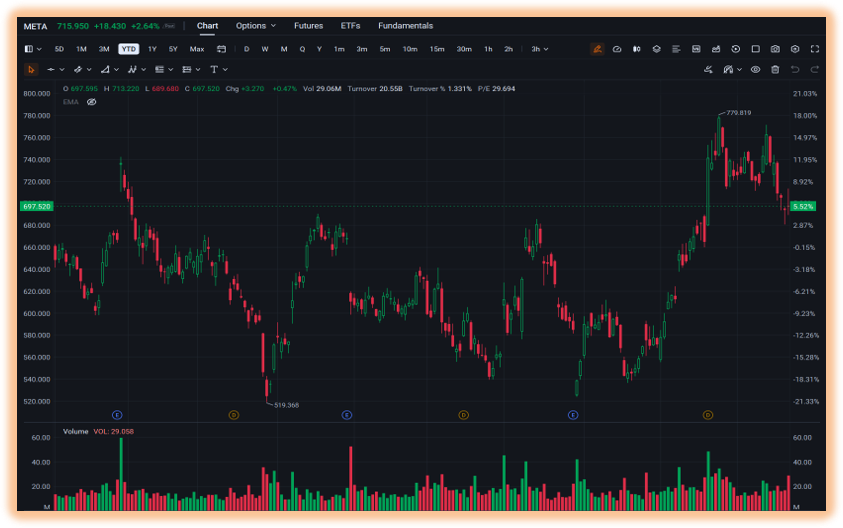Set interval to 1h
The width and height of the screenshot is (843, 528).
pos(488,49)
